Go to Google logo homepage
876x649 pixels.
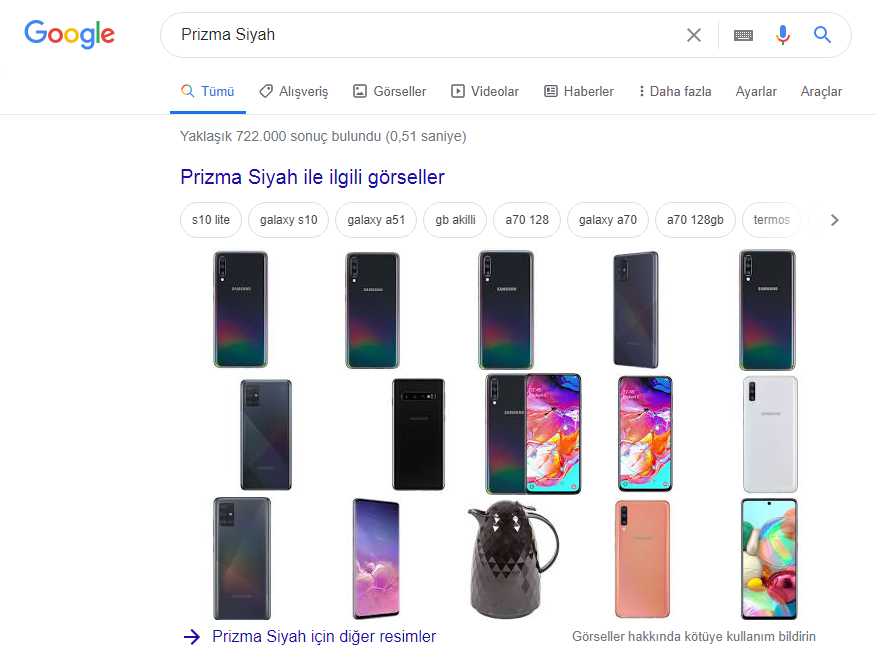[x=69, y=35]
